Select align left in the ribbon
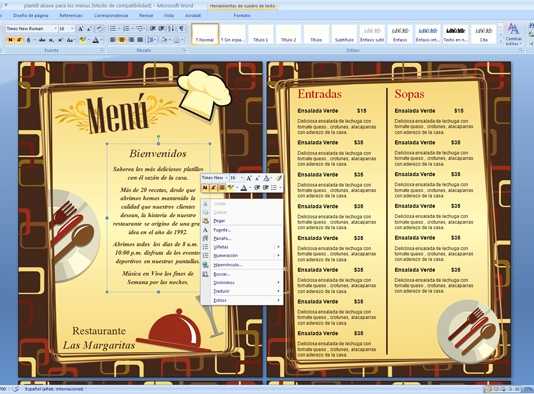The height and width of the screenshot is (394, 534). (x=112, y=40)
